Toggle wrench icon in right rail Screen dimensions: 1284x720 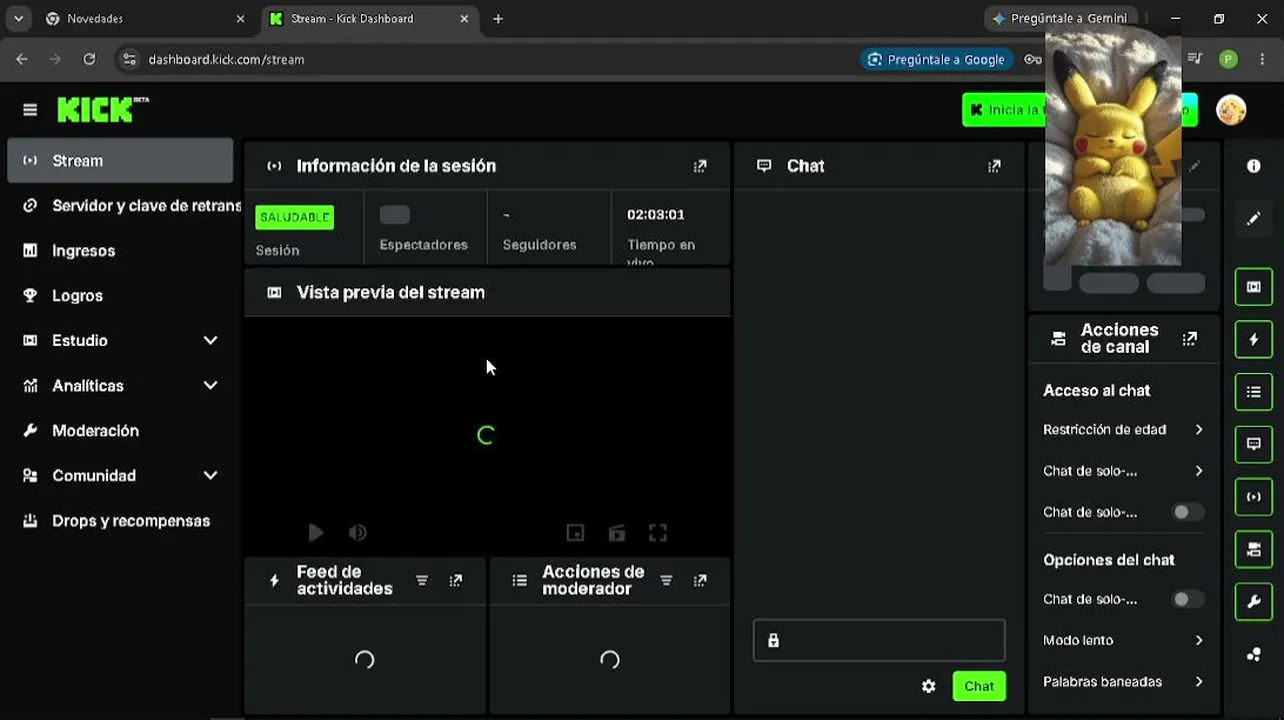(1254, 602)
